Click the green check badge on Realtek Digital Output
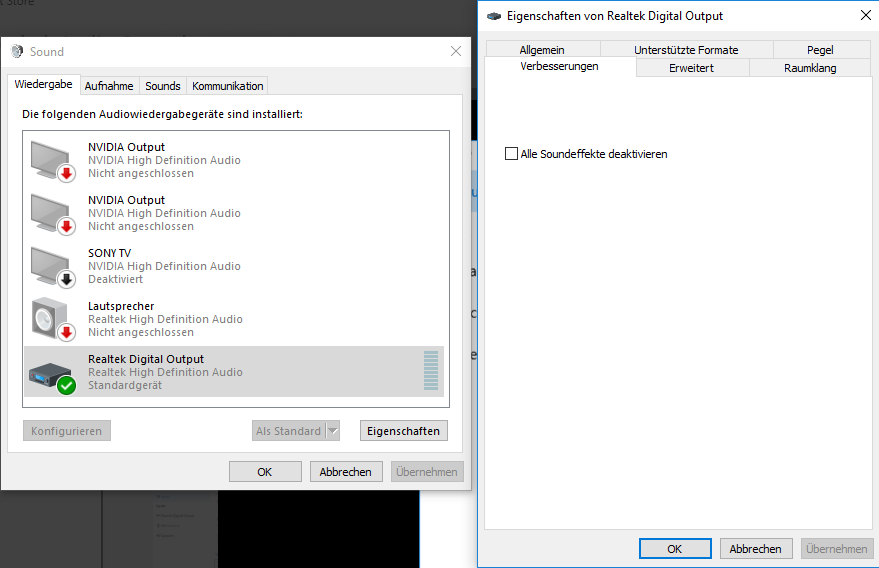 click(x=67, y=386)
